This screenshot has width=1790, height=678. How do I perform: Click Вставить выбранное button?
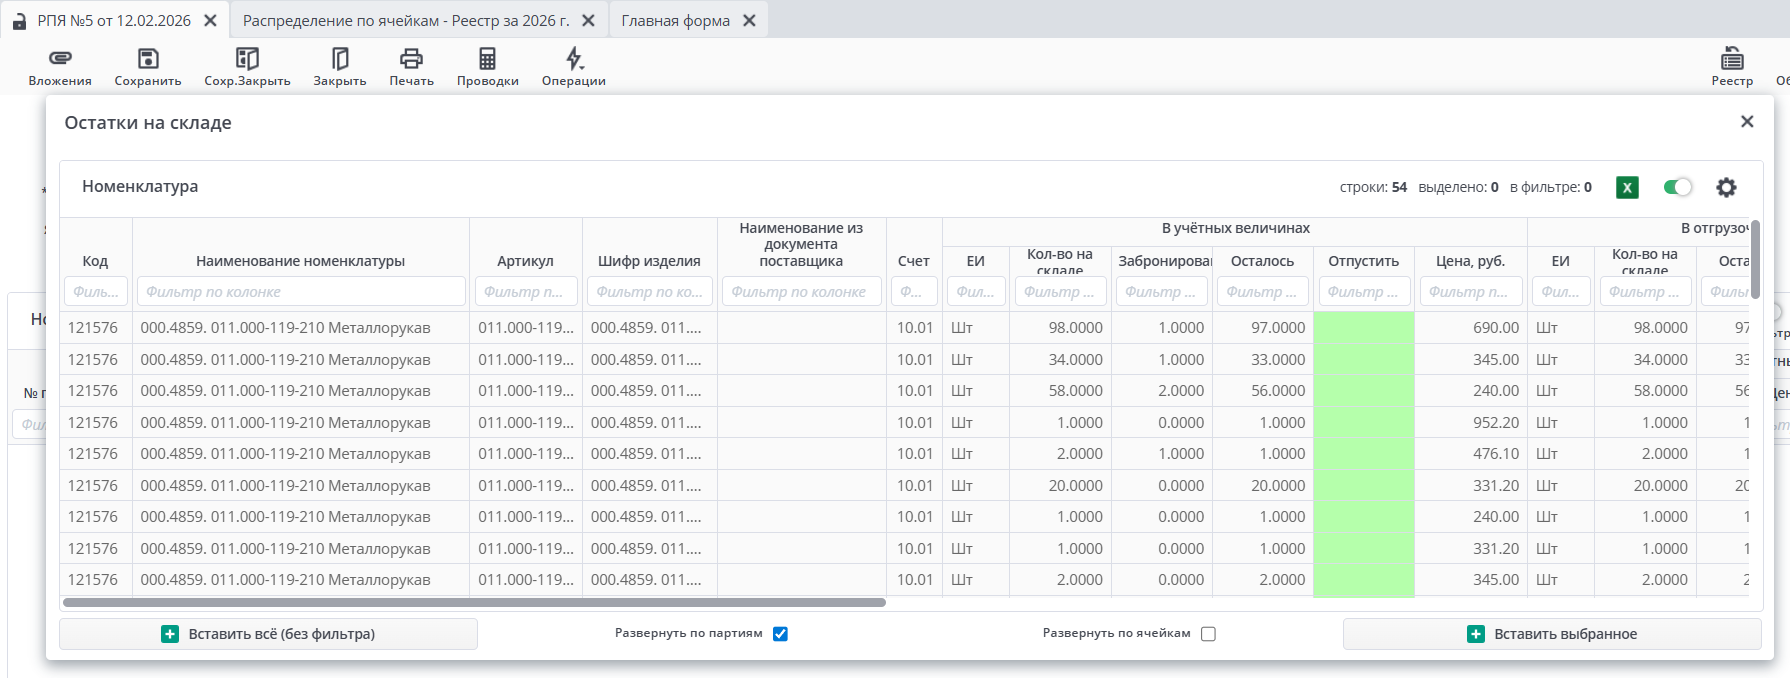click(x=1552, y=634)
